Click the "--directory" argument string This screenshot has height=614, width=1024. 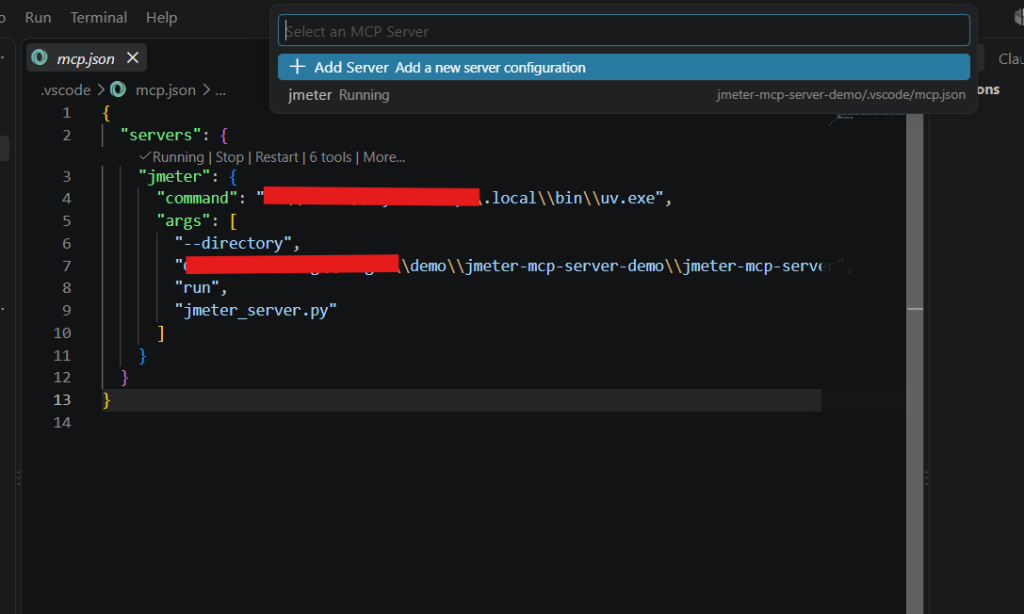[233, 244]
